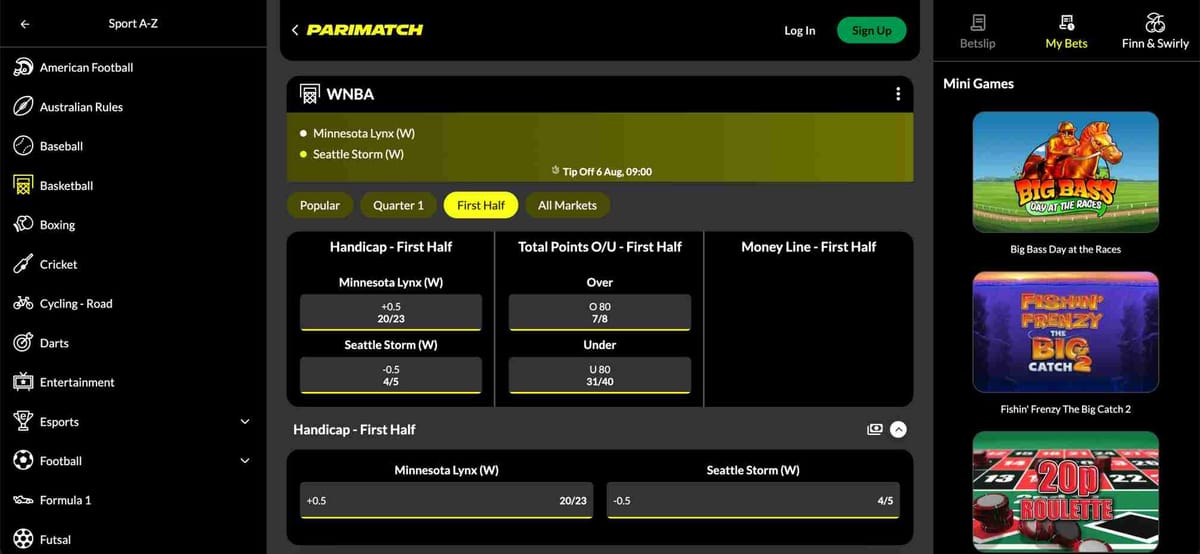Pick Seattle Storm -0.5 in lower Handicap row
The height and width of the screenshot is (554, 1200).
point(753,500)
